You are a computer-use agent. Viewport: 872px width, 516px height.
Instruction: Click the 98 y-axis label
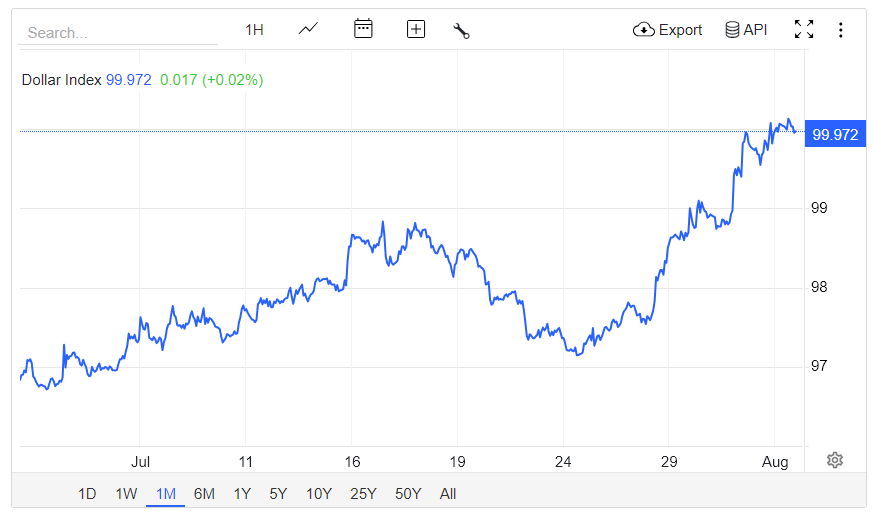coord(819,287)
